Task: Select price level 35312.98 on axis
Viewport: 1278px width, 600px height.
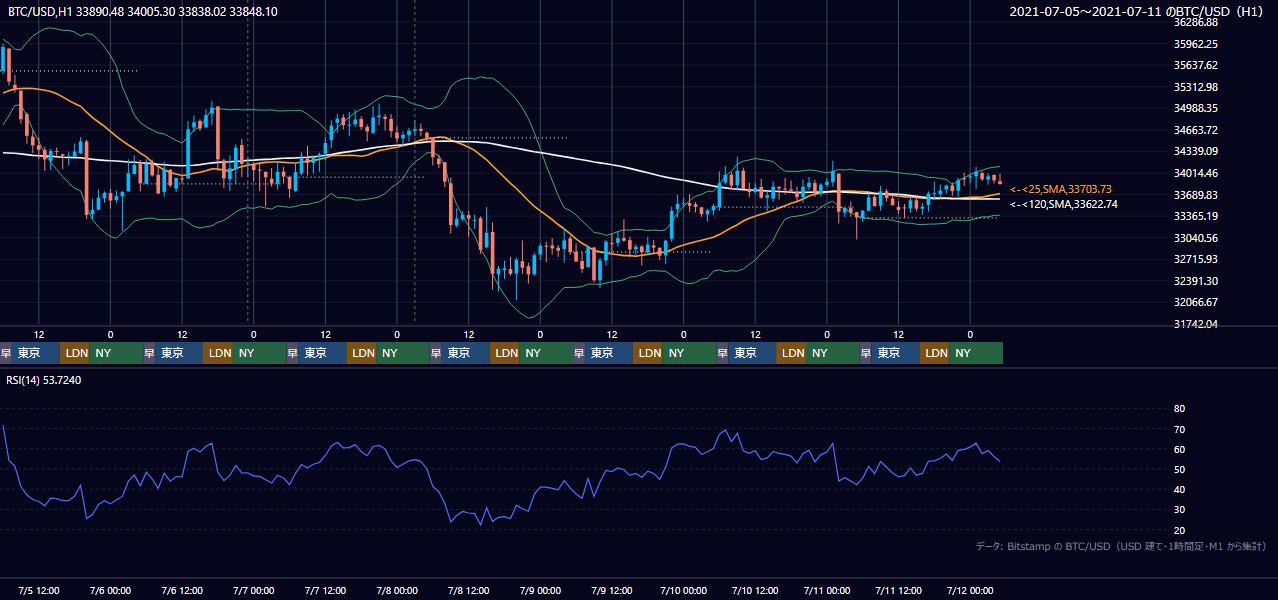Action: point(1196,87)
